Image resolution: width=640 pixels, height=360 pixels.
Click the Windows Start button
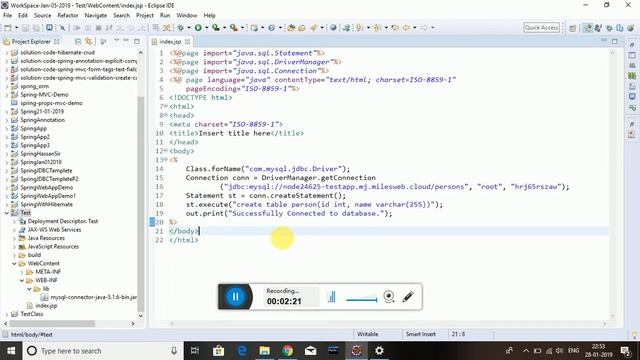click(x=11, y=351)
